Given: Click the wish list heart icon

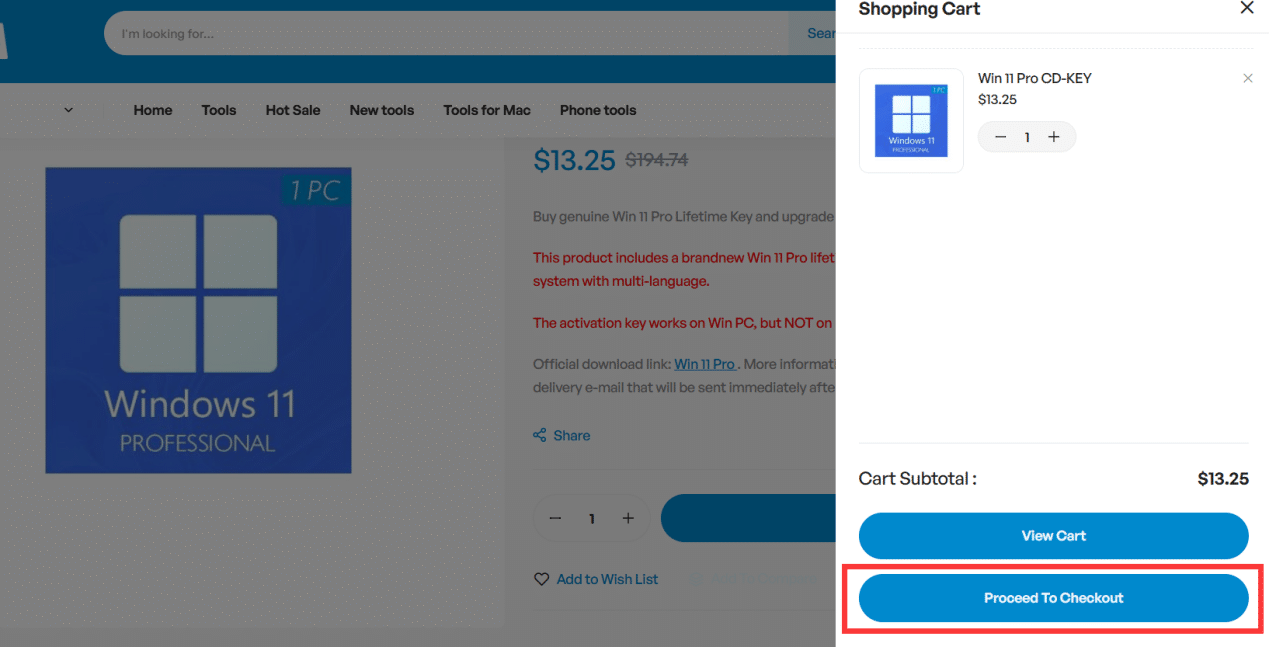Looking at the screenshot, I should [541, 579].
